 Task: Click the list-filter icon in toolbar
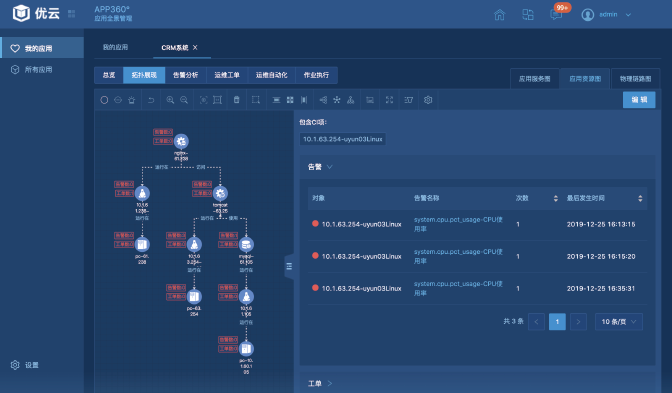(408, 100)
